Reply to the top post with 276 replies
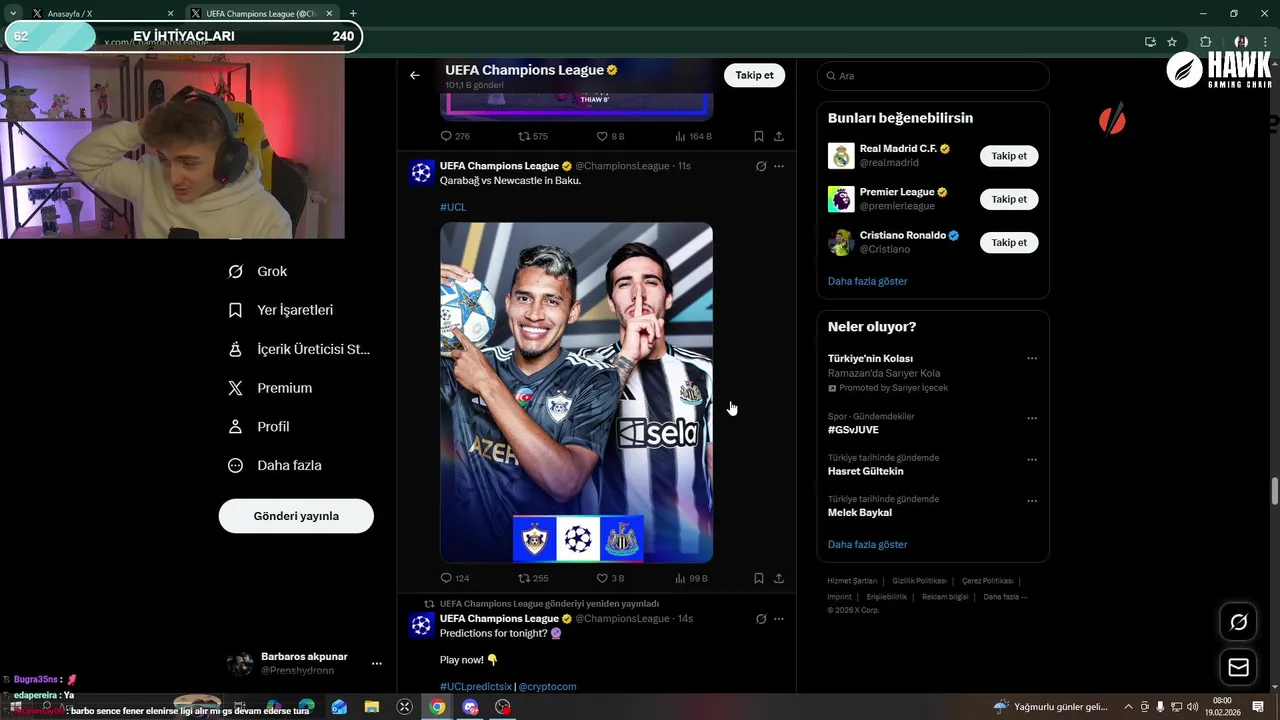 coord(454,136)
